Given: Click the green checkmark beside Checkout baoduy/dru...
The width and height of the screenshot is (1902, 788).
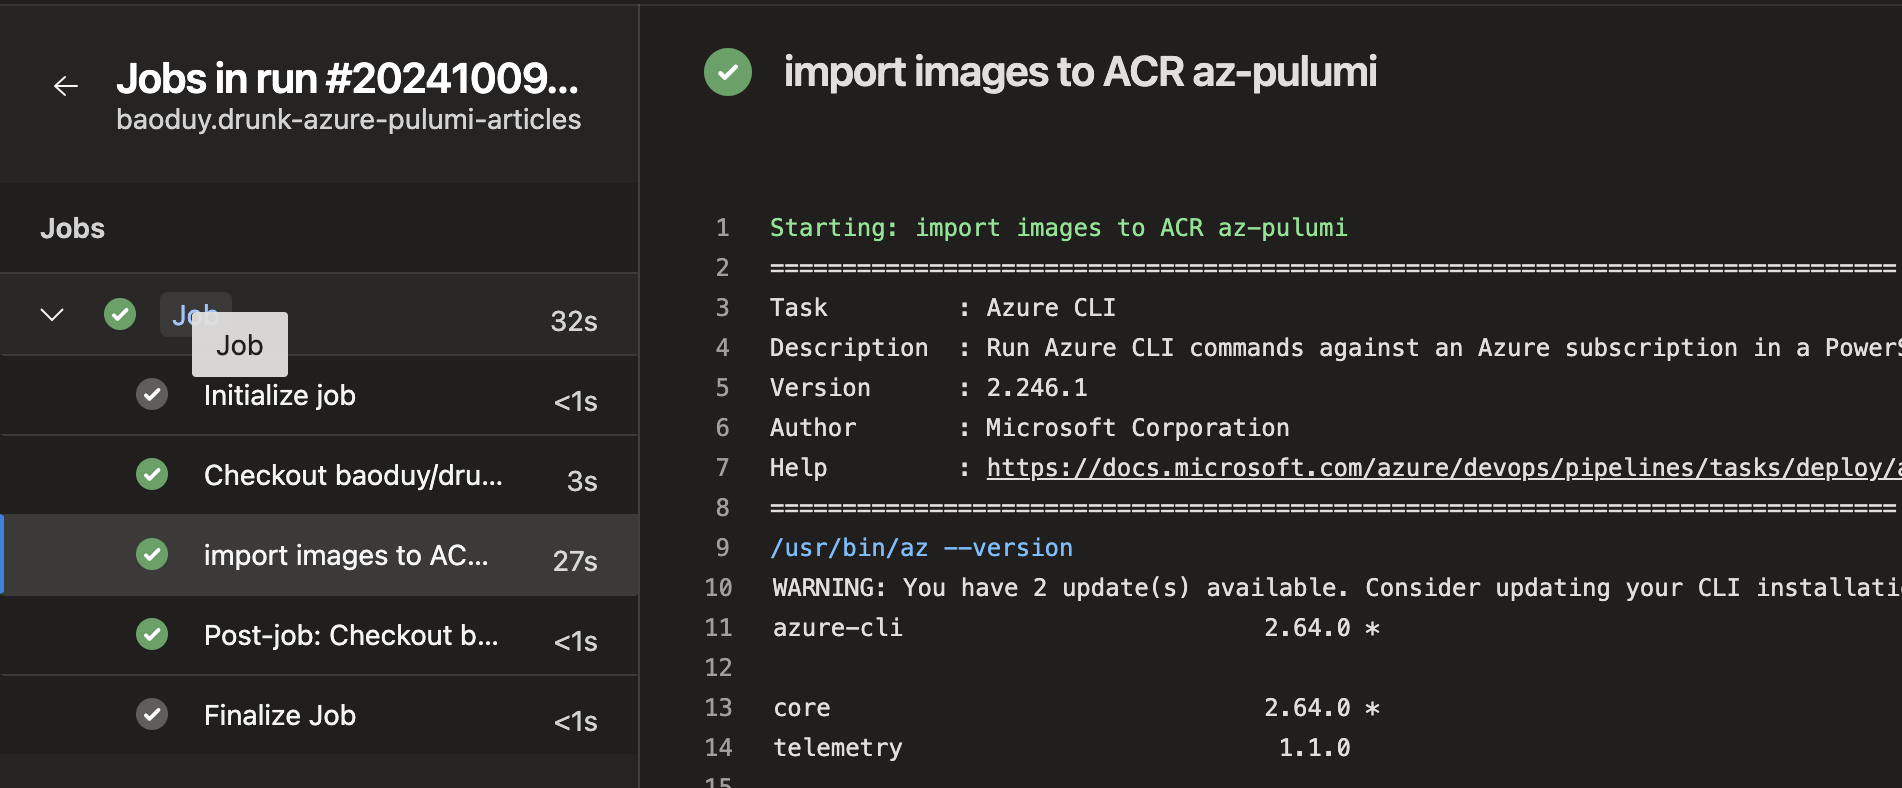Looking at the screenshot, I should (x=152, y=474).
